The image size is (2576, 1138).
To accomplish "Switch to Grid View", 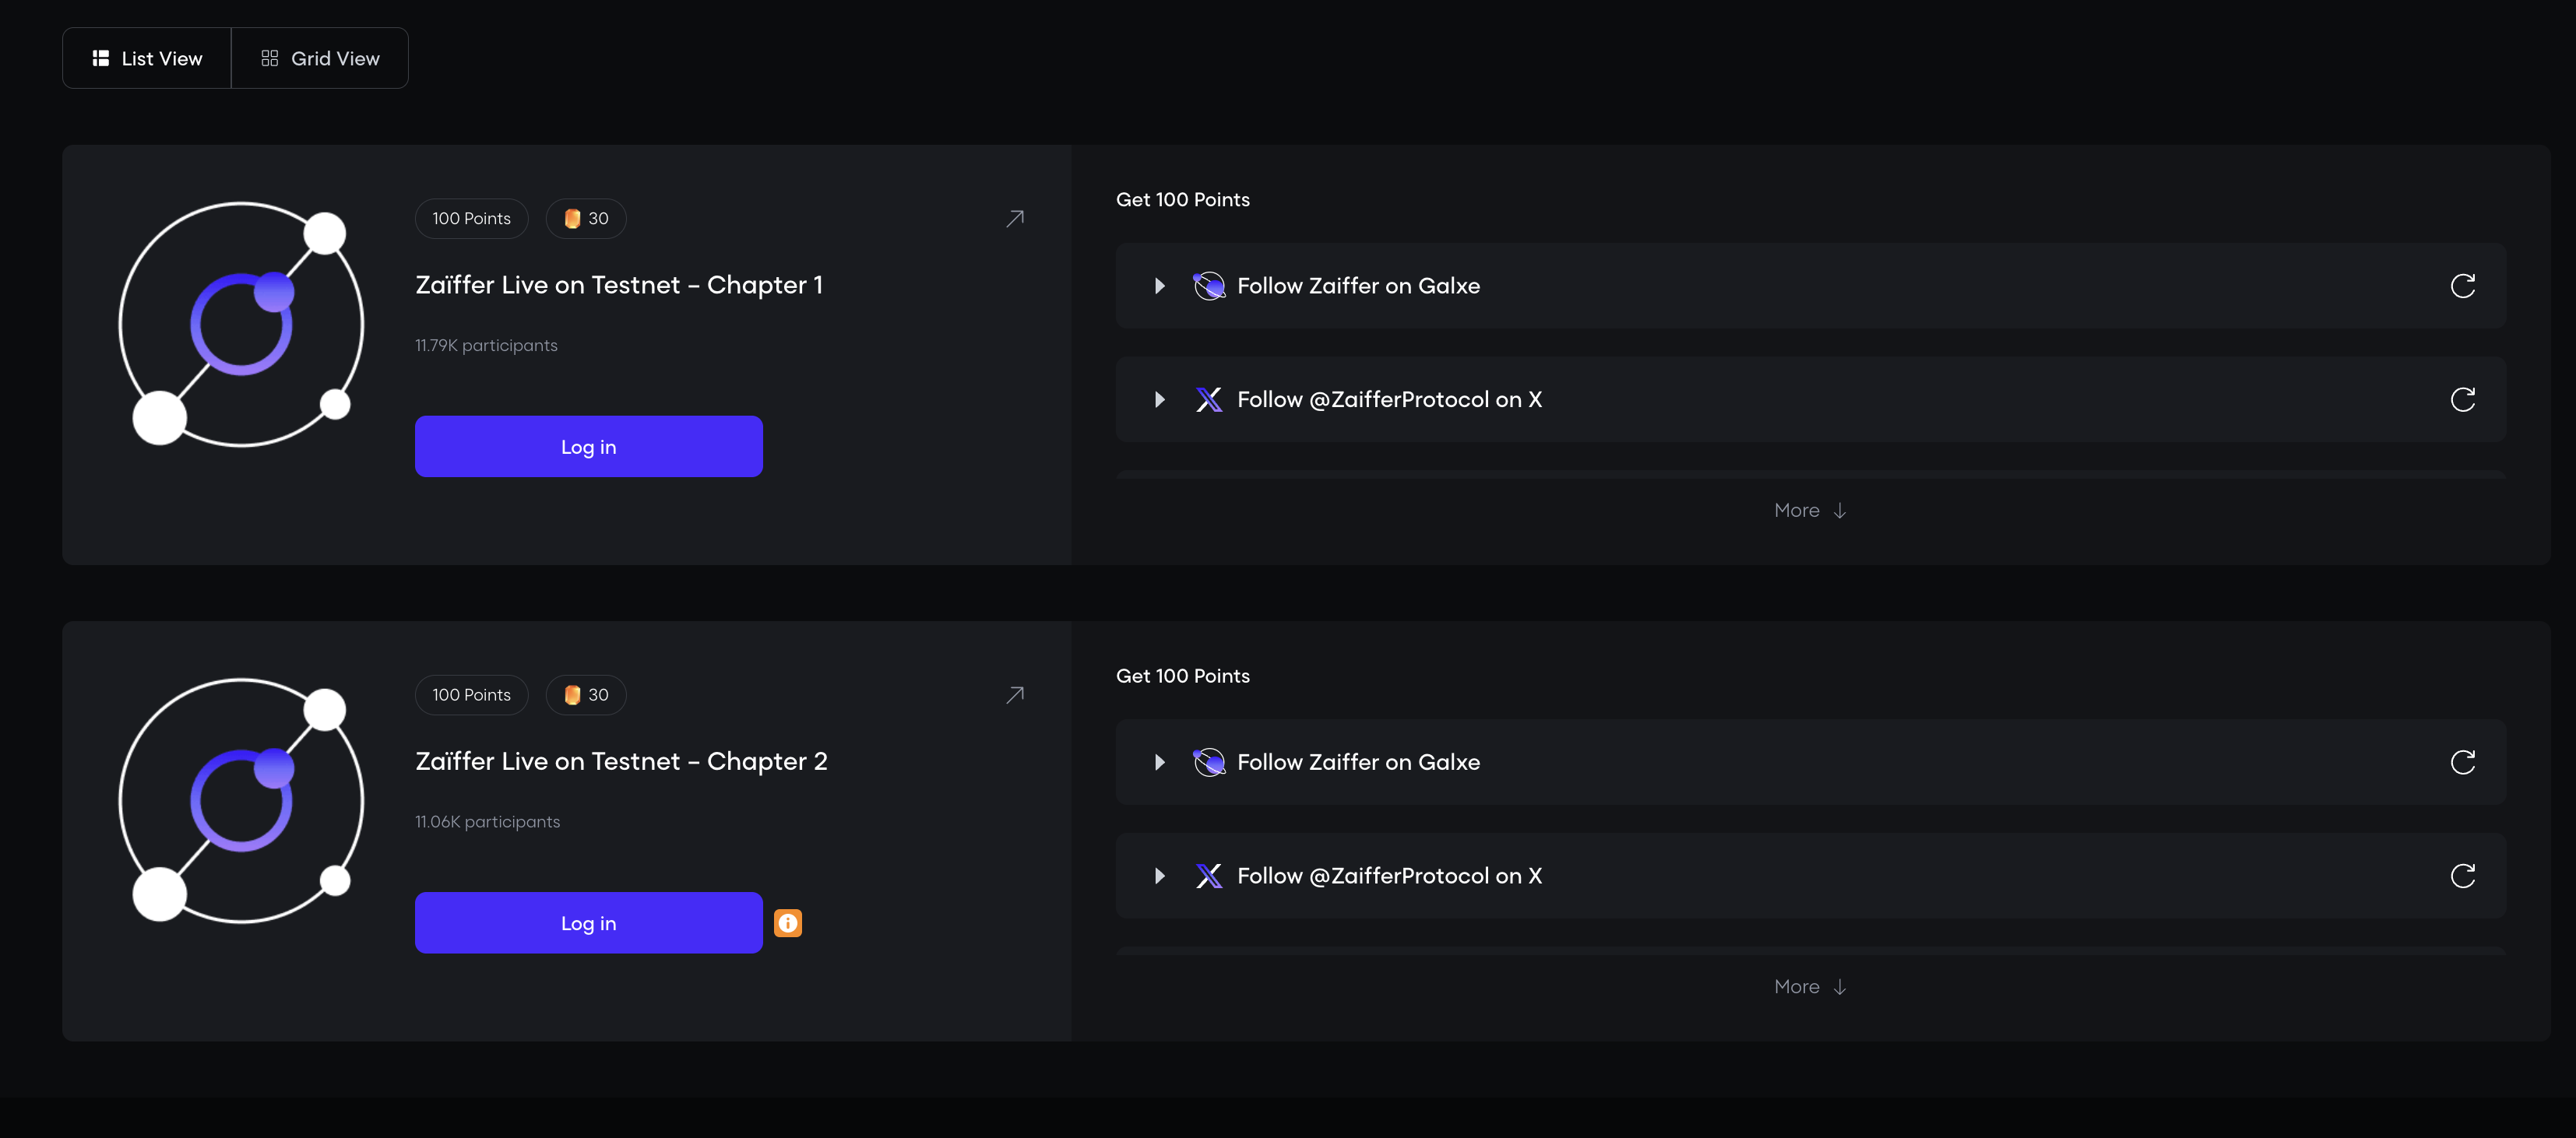I will coord(320,59).
